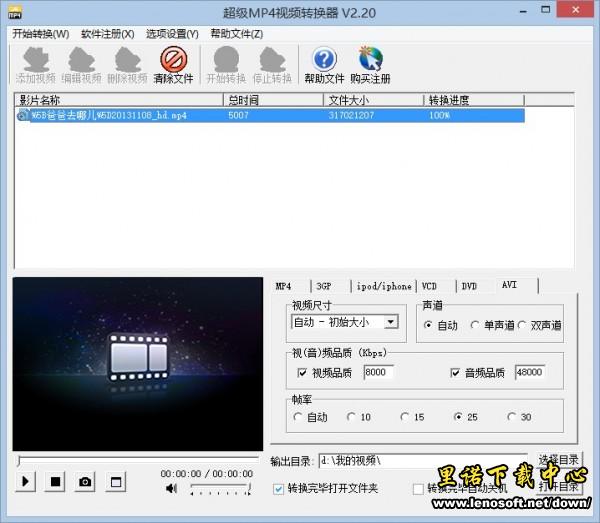Switch to the VCD tab
The height and width of the screenshot is (523, 600).
point(436,286)
